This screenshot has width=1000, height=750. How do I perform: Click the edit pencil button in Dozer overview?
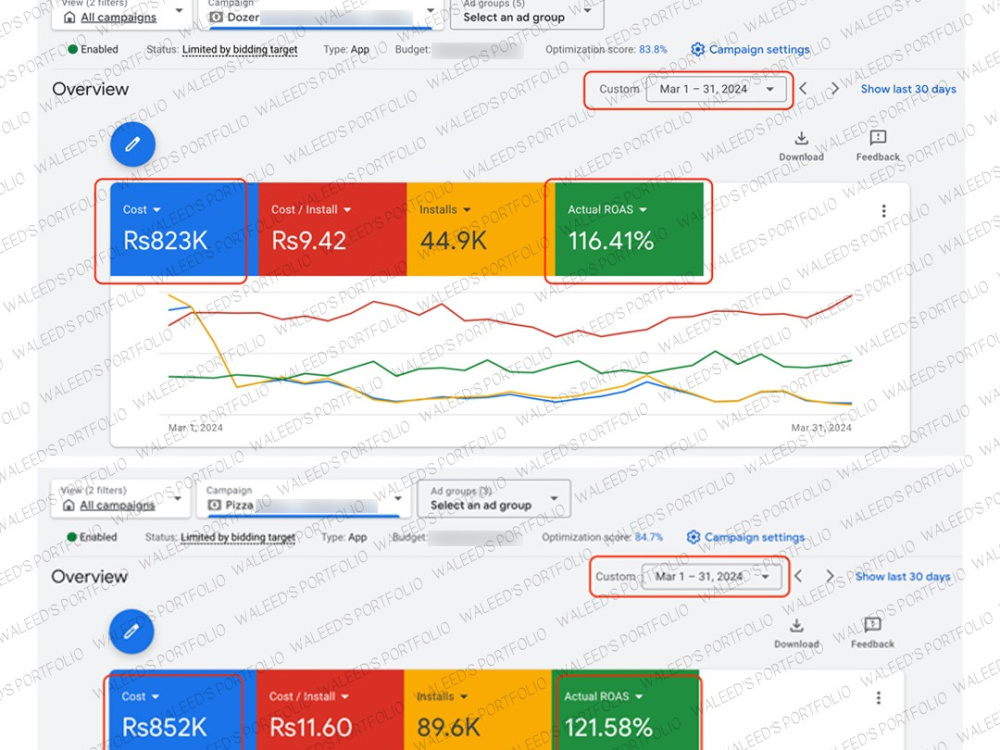pos(133,144)
